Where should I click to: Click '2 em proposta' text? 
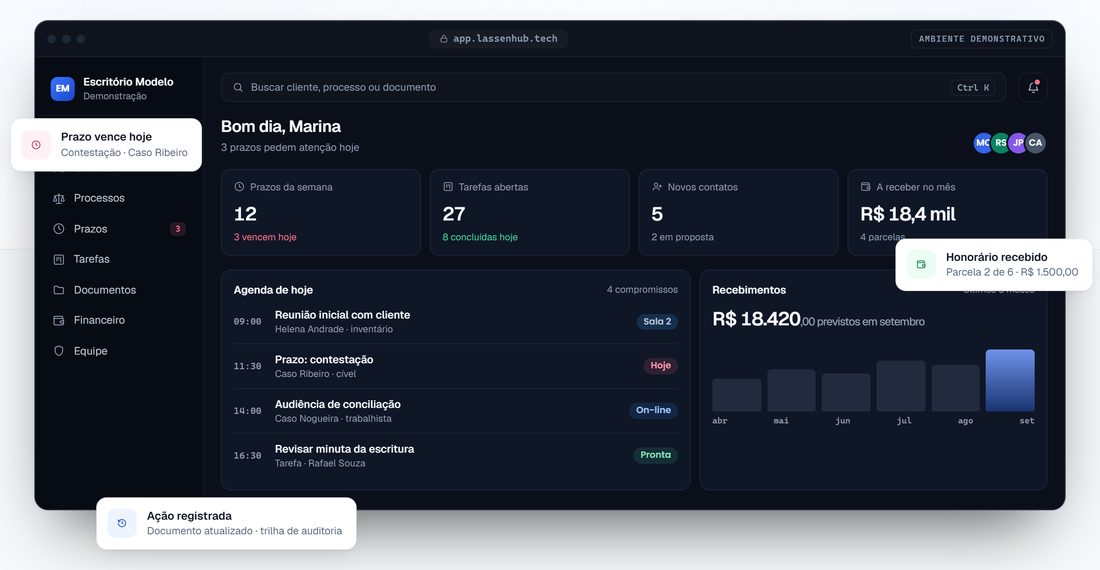pyautogui.click(x=683, y=237)
